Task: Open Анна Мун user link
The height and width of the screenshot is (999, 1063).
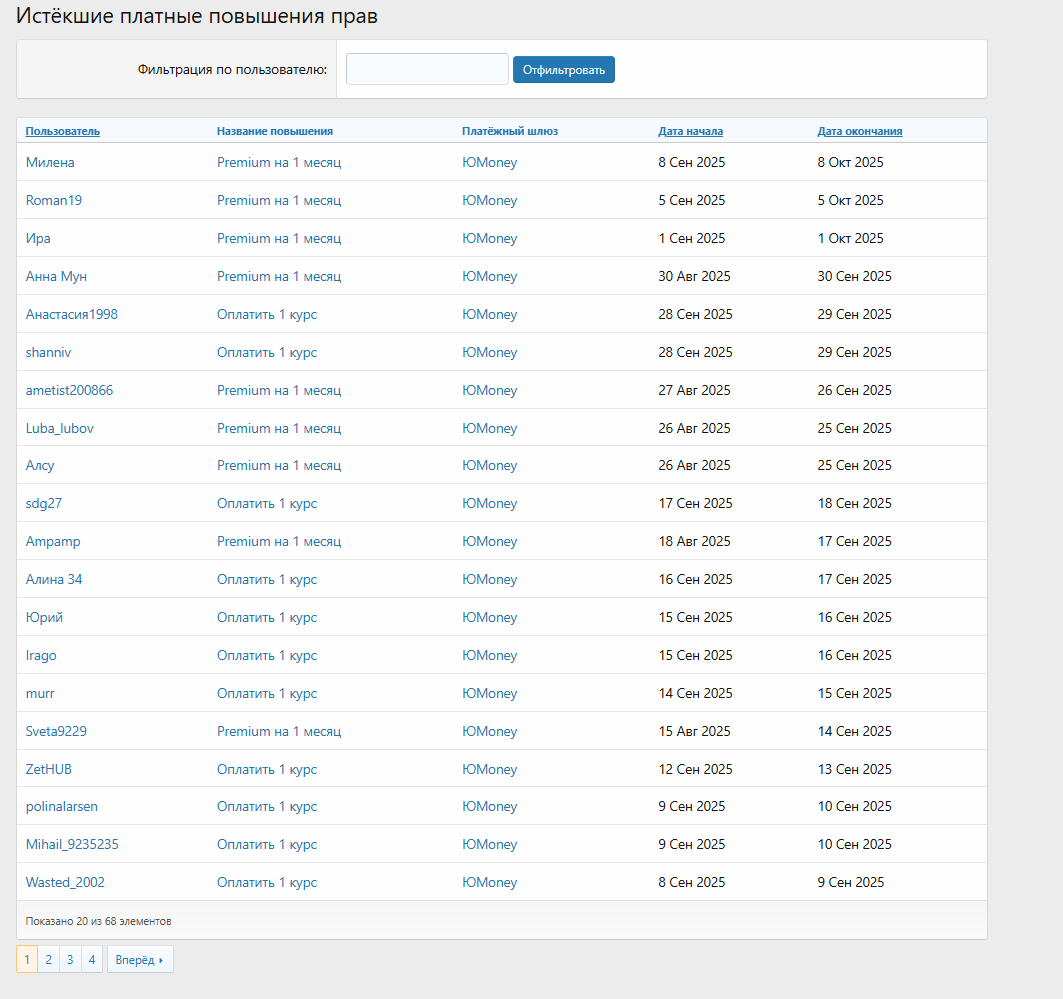Action: 56,276
